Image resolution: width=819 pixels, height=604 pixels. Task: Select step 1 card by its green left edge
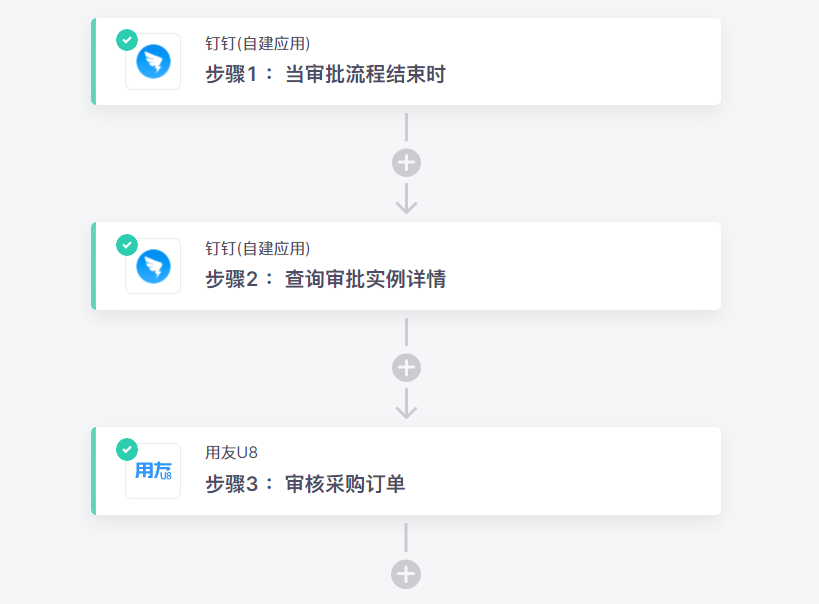click(94, 61)
